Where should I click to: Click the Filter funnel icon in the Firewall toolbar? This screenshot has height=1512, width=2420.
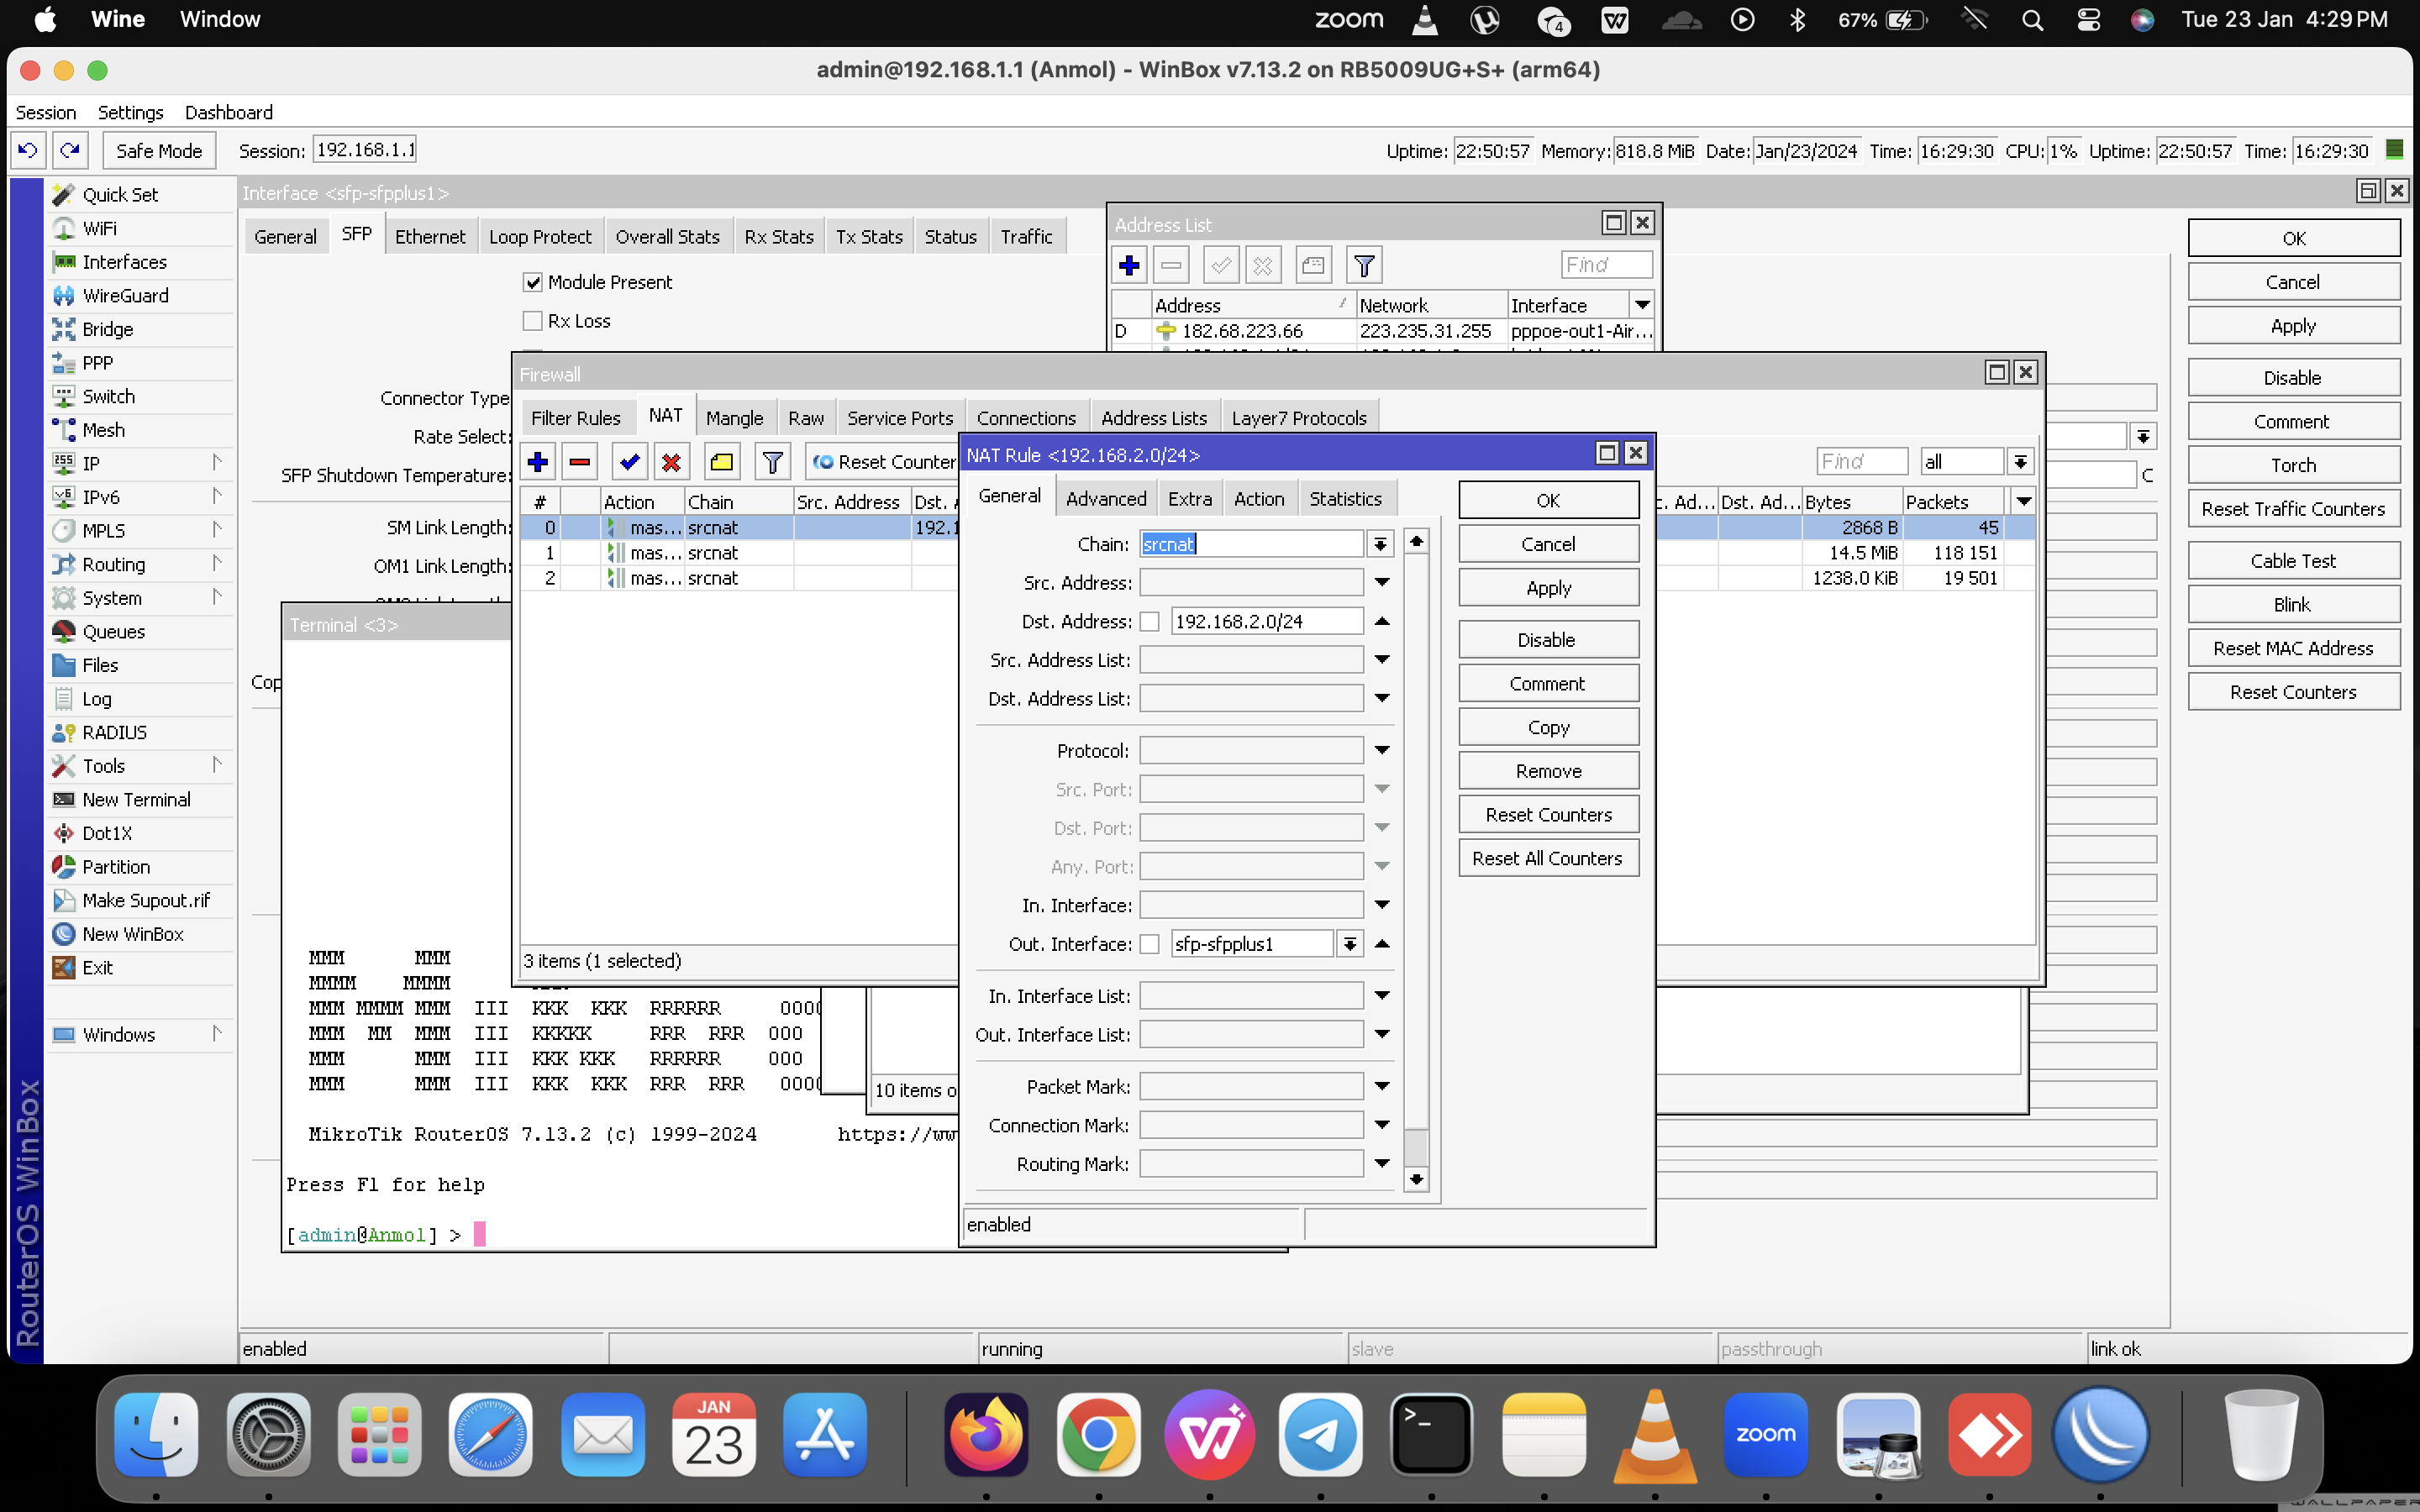point(772,462)
